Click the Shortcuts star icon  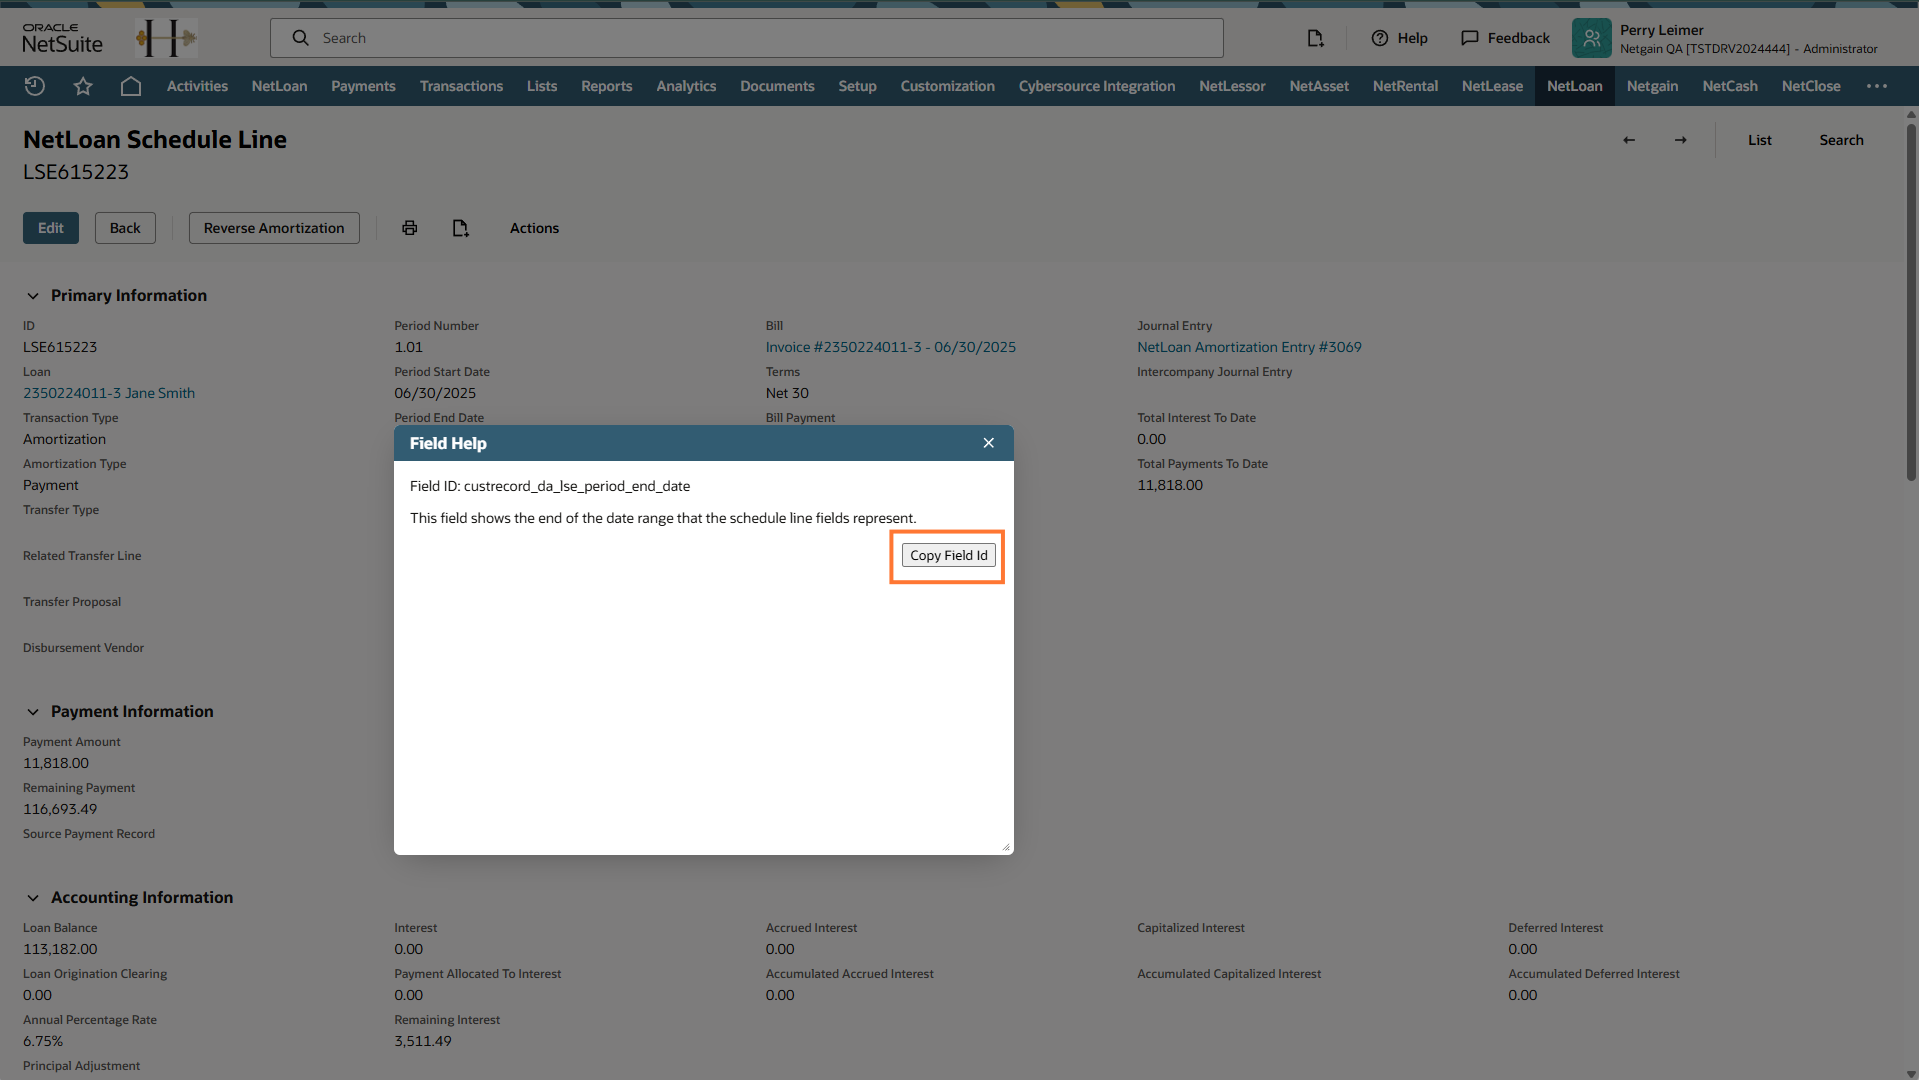(83, 86)
